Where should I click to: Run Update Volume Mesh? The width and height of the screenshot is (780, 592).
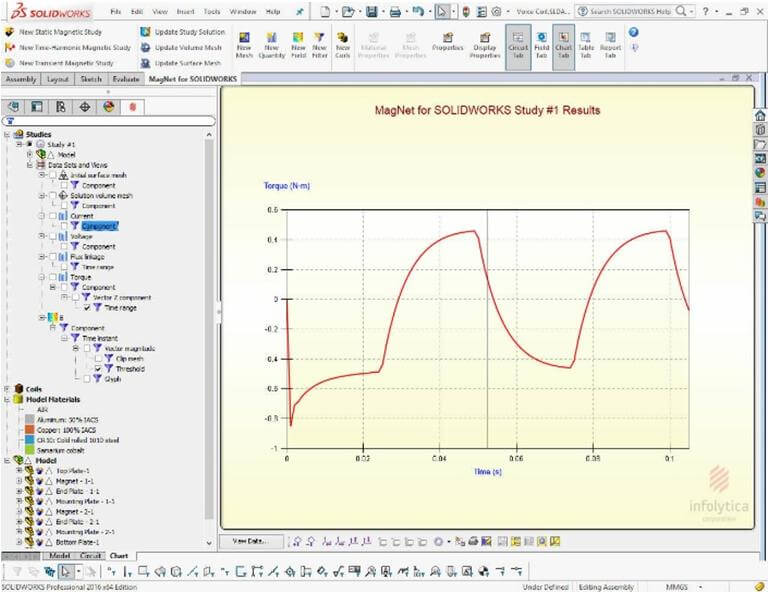(181, 47)
